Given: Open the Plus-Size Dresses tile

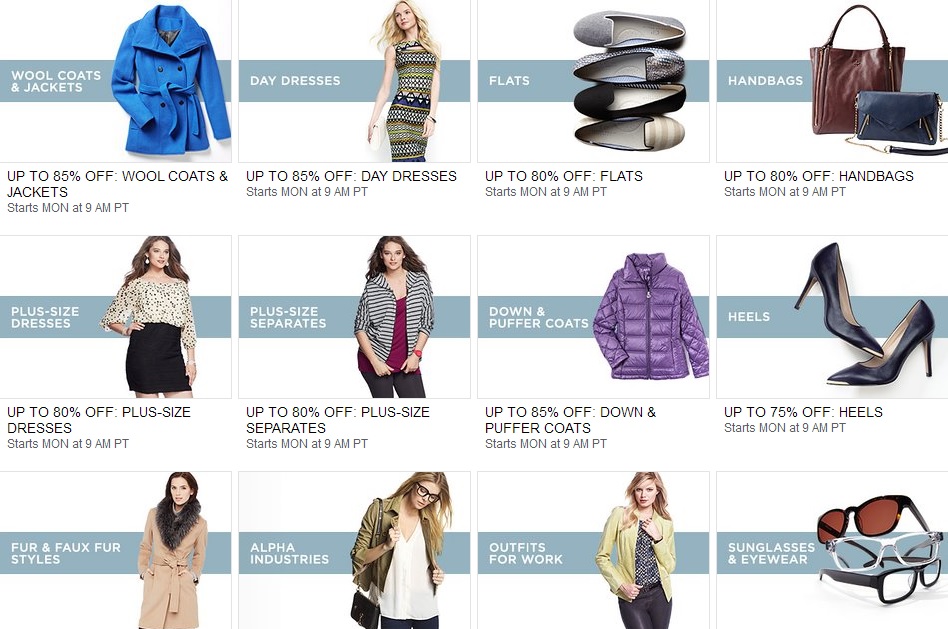Looking at the screenshot, I should [x=115, y=316].
